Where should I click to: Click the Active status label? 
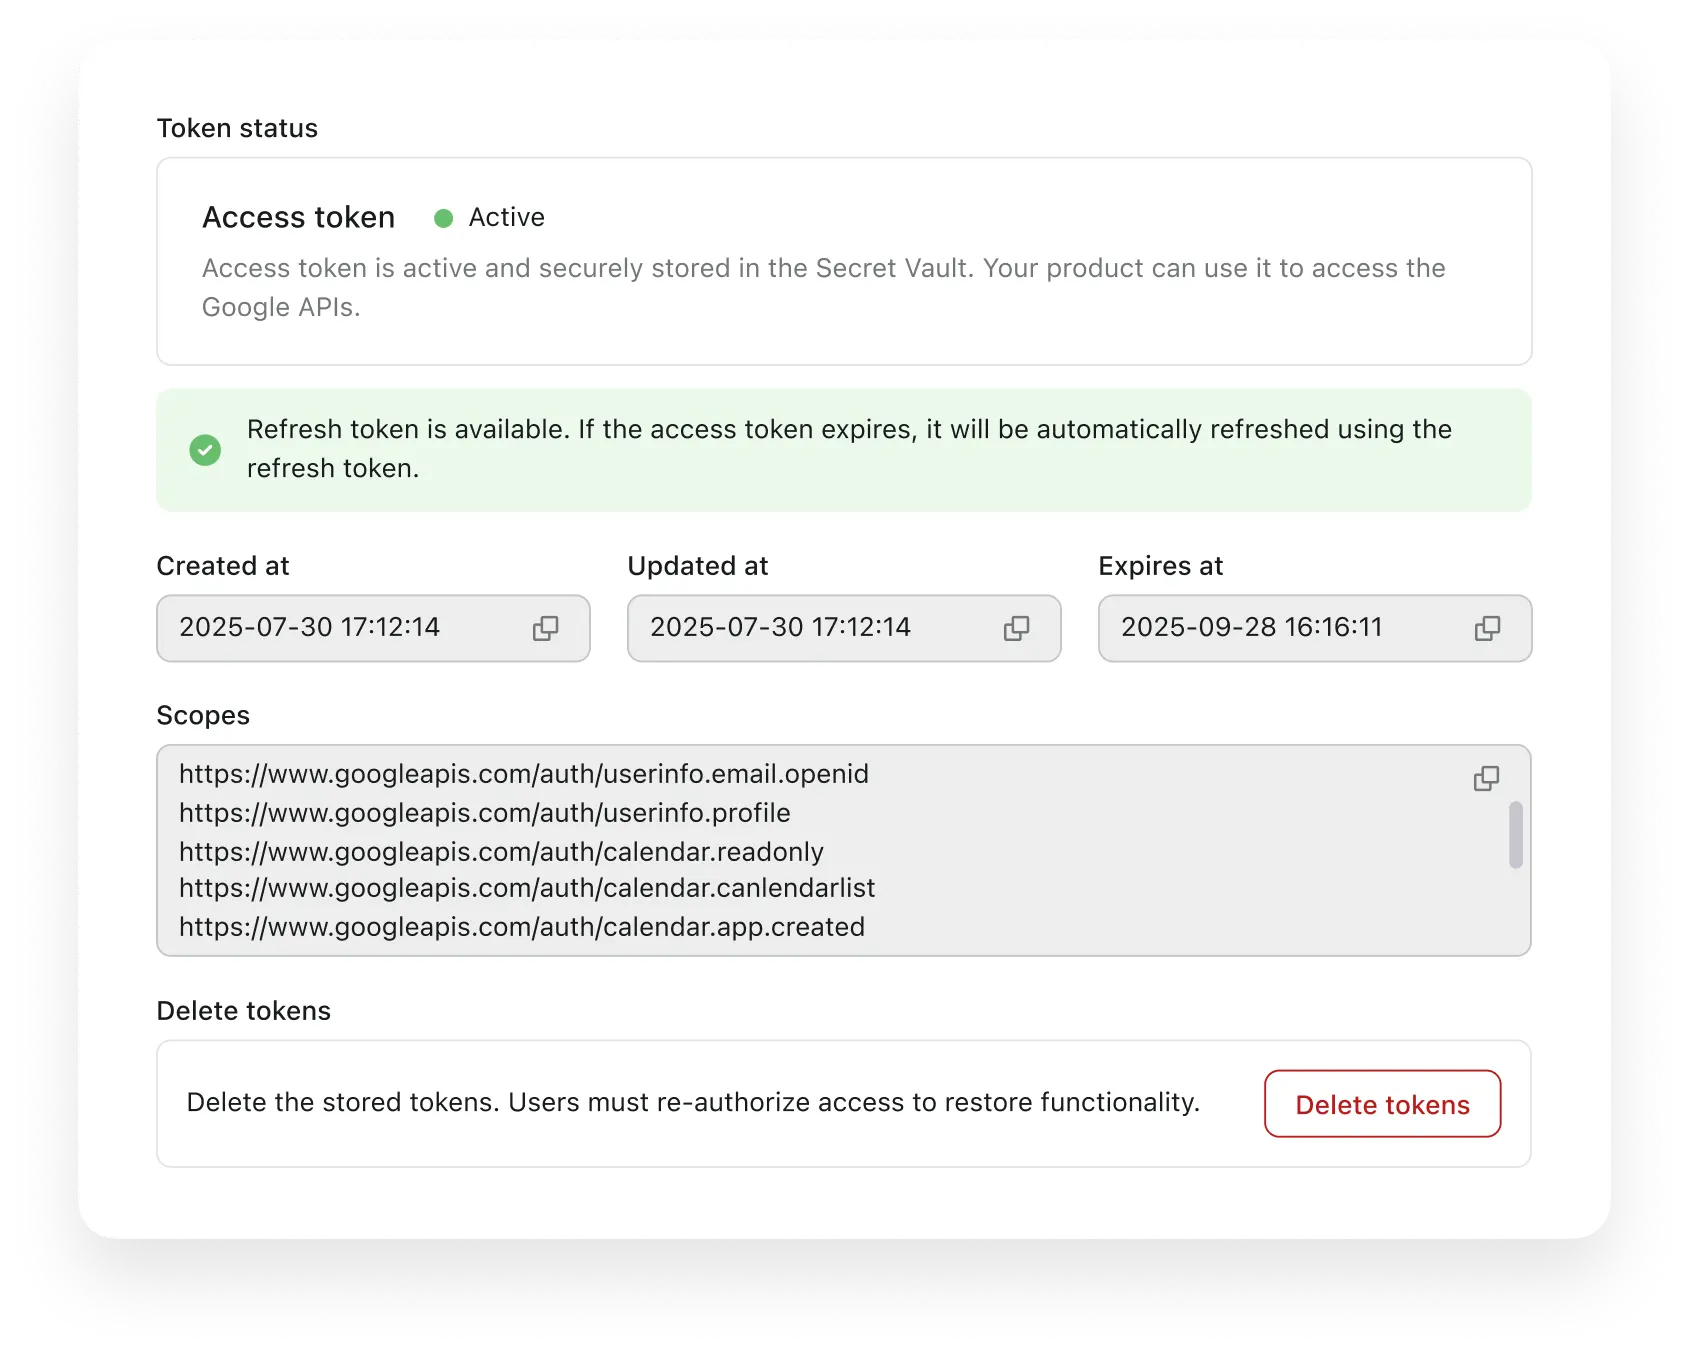point(507,218)
